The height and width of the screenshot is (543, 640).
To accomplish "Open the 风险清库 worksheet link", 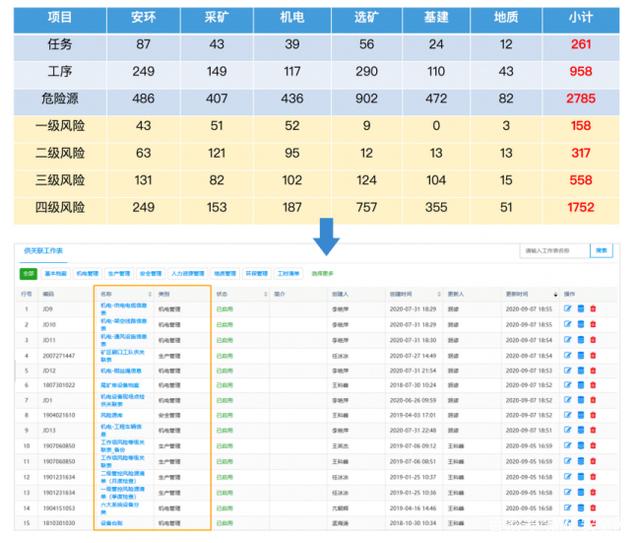I will click(112, 415).
